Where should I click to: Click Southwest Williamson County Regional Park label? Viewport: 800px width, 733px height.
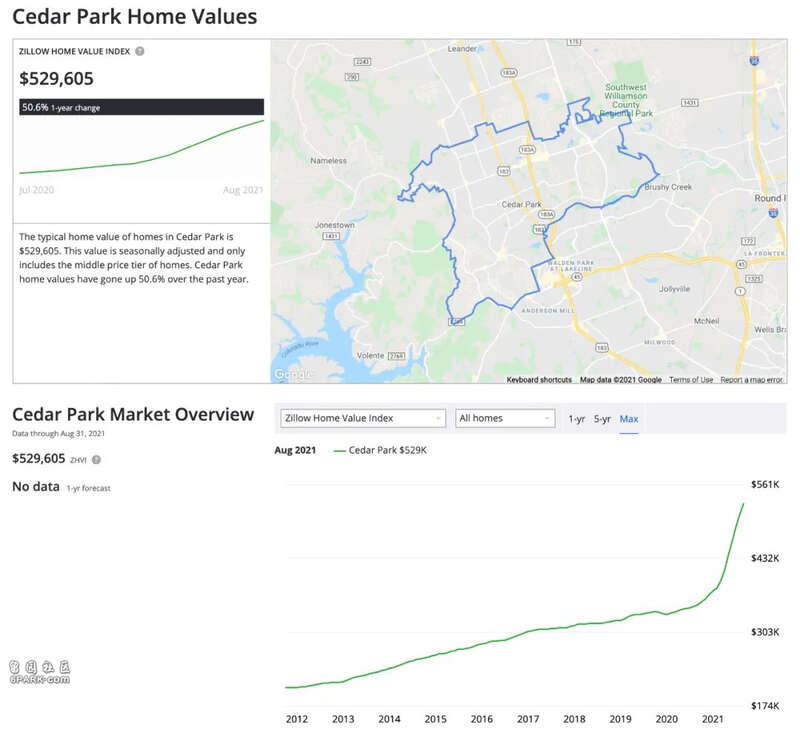point(626,100)
